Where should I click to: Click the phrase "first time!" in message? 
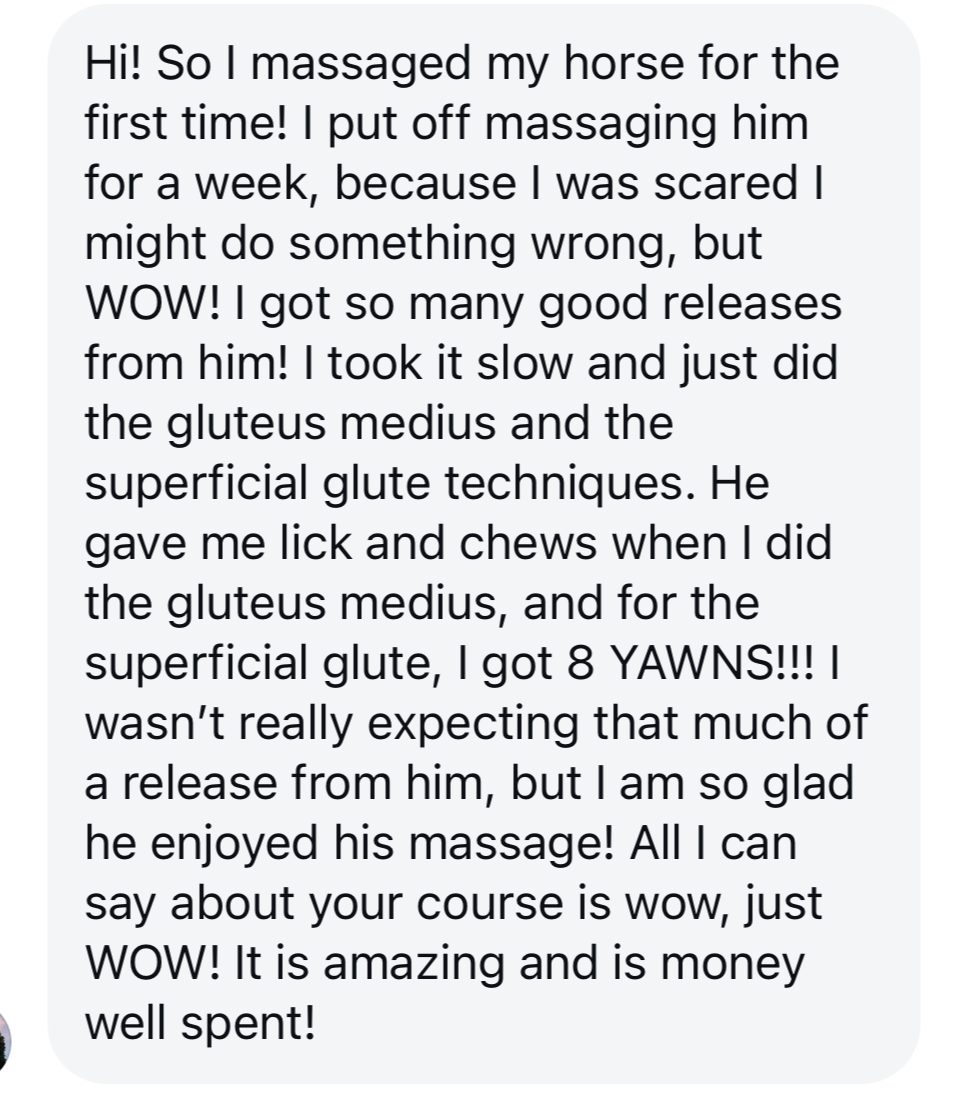(185, 123)
